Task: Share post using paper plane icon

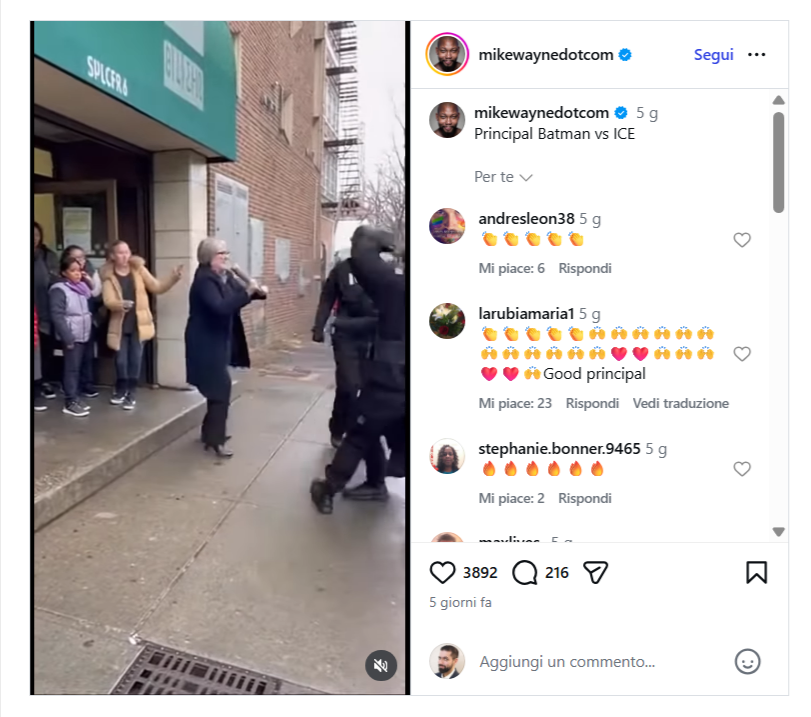Action: (x=595, y=573)
